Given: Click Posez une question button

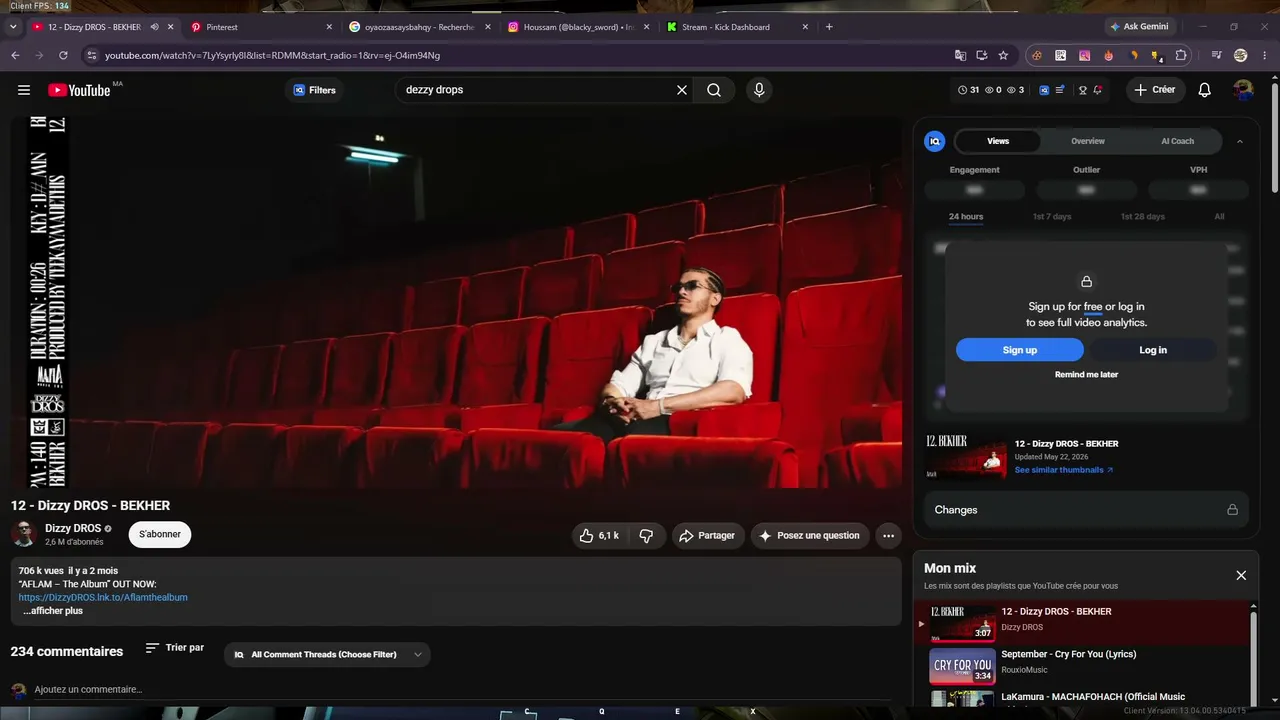Looking at the screenshot, I should coord(809,536).
